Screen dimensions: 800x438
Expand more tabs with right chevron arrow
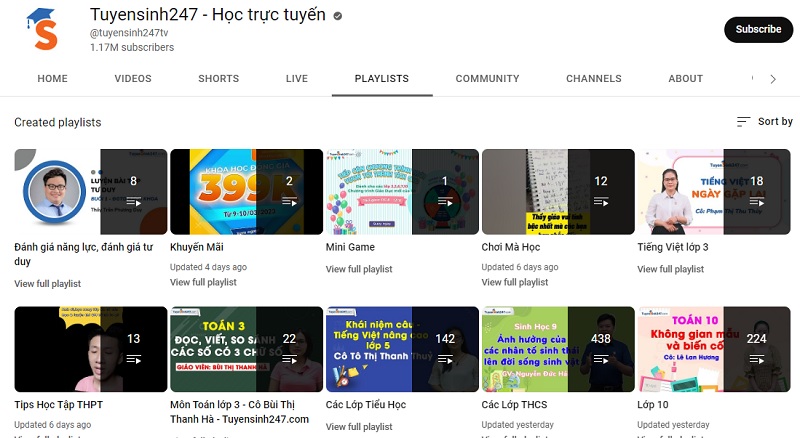(772, 79)
